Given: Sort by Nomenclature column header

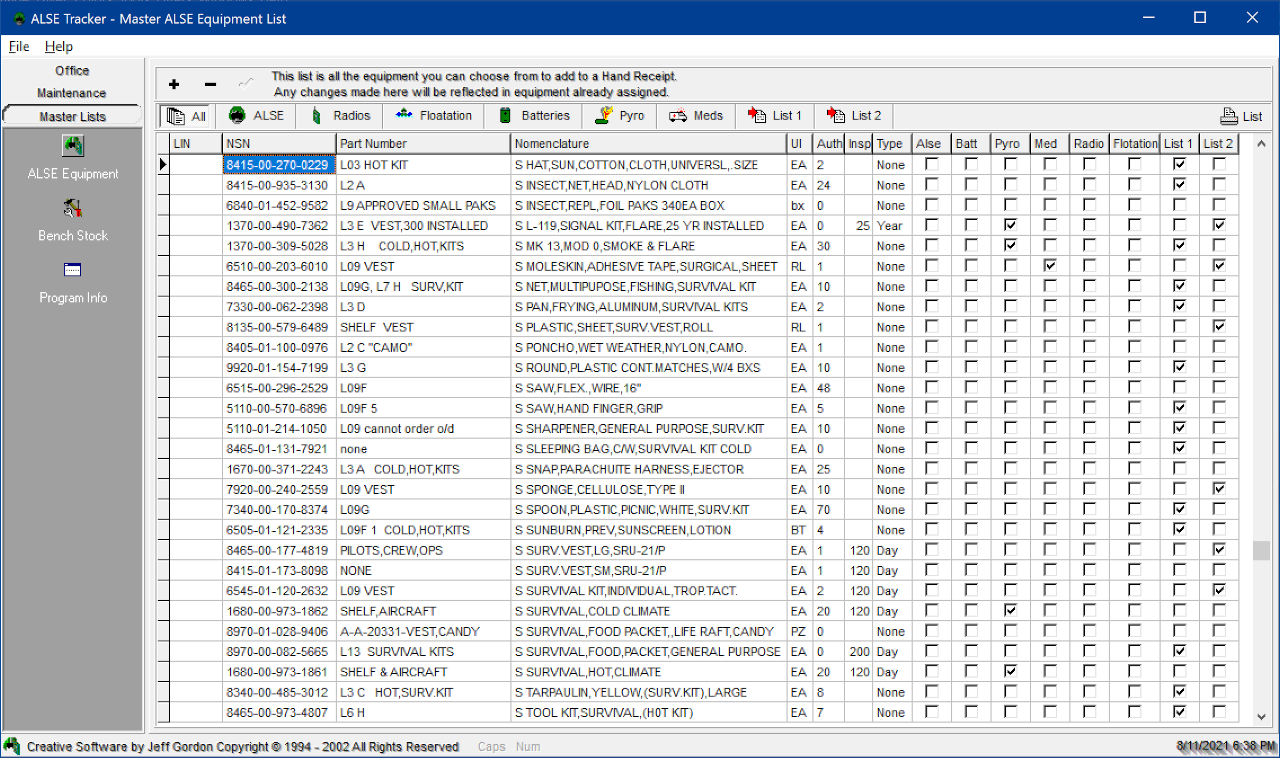Looking at the screenshot, I should tap(648, 144).
